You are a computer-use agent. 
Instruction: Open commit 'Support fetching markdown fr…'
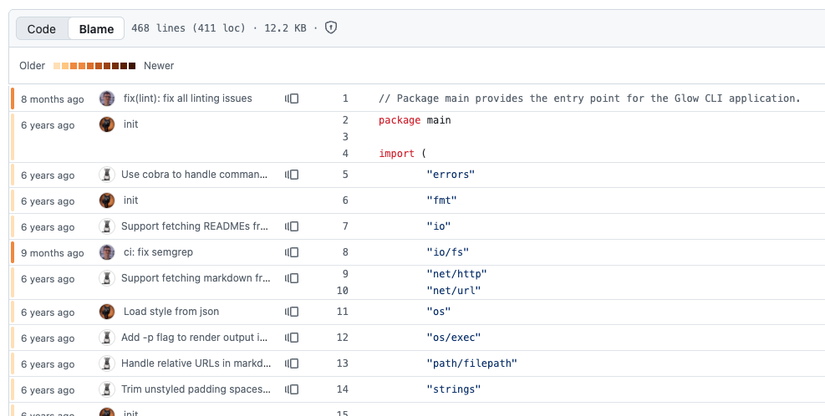tap(196, 278)
